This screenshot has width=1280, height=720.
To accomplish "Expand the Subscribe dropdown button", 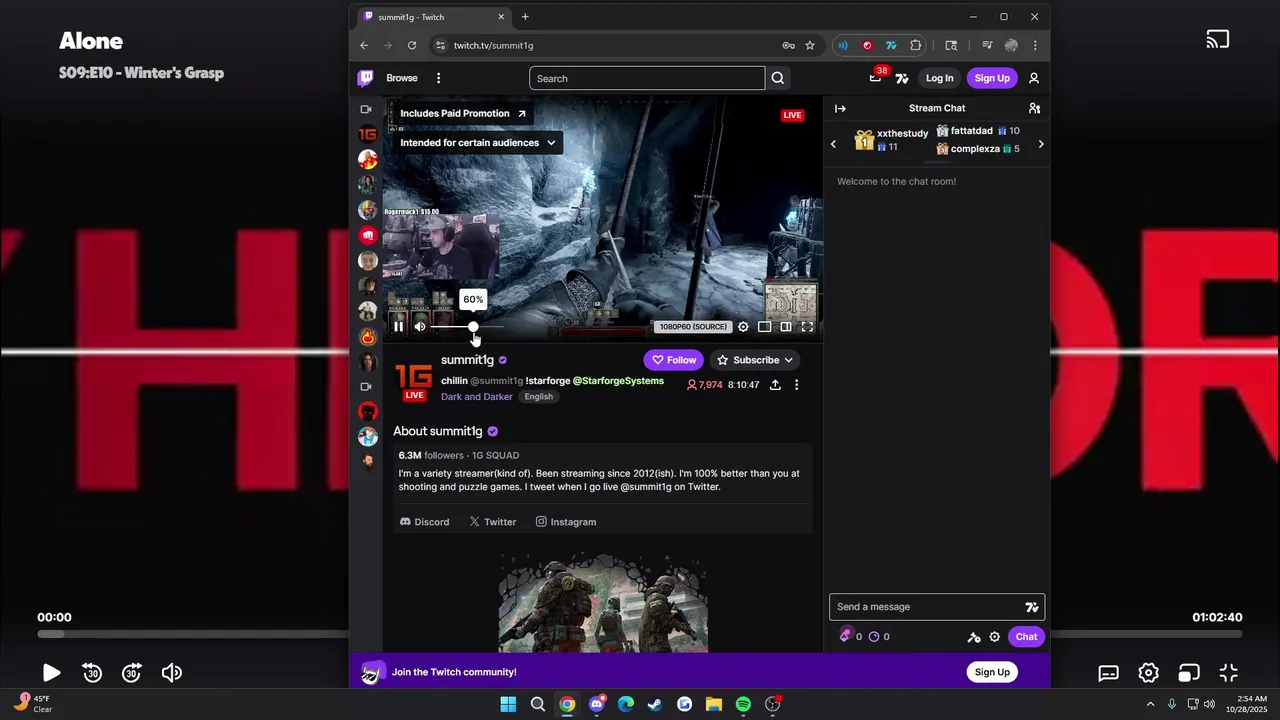I will click(x=755, y=360).
